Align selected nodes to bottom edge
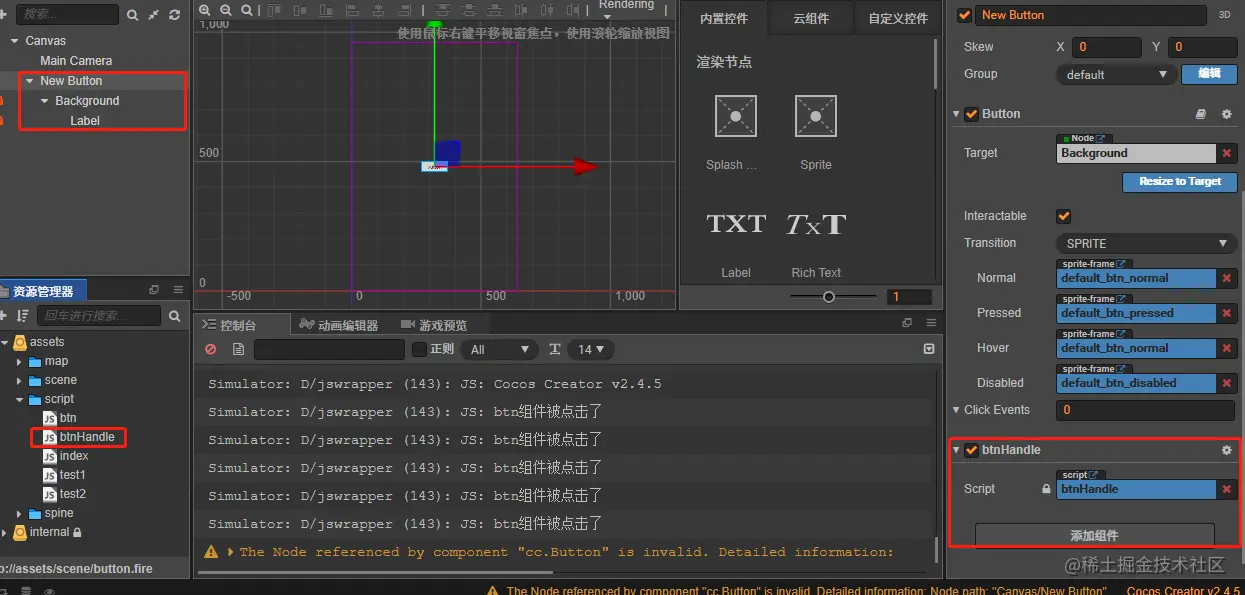The image size is (1245, 595). coord(324,10)
